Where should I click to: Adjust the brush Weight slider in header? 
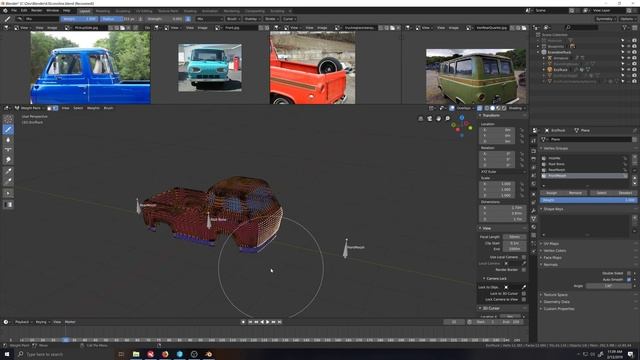[x=80, y=19]
